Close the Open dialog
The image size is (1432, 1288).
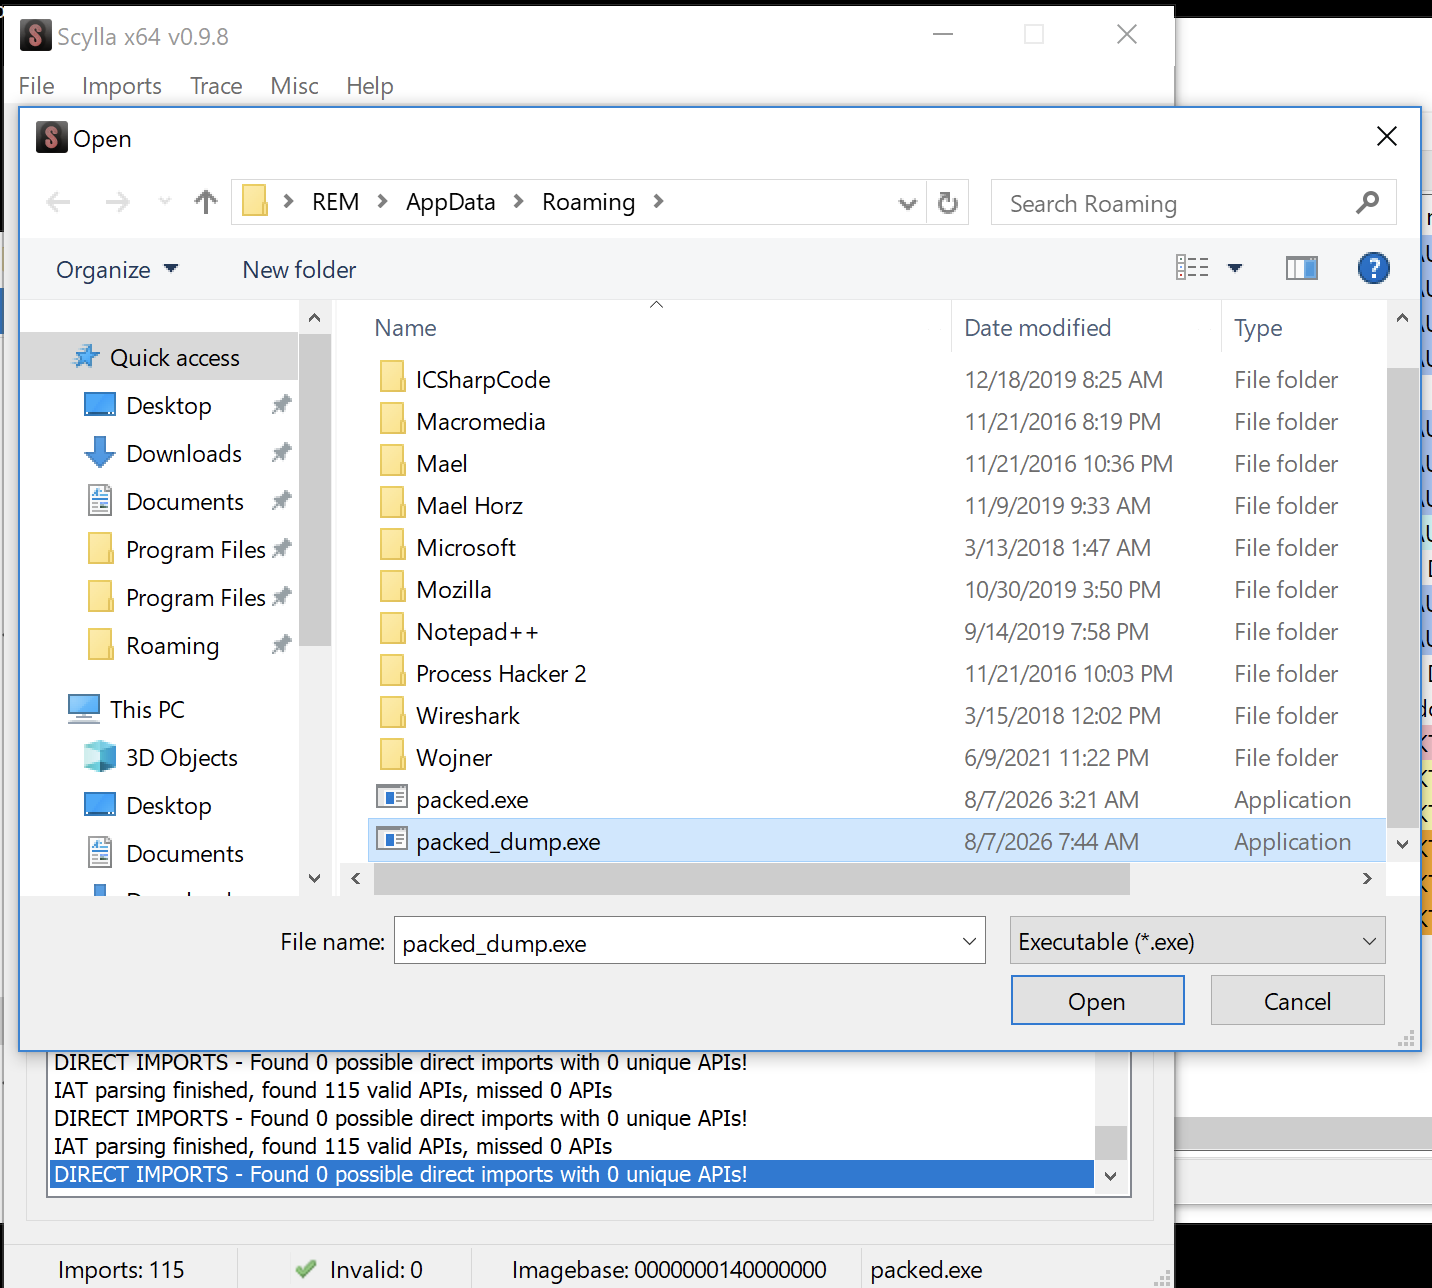click(1386, 136)
